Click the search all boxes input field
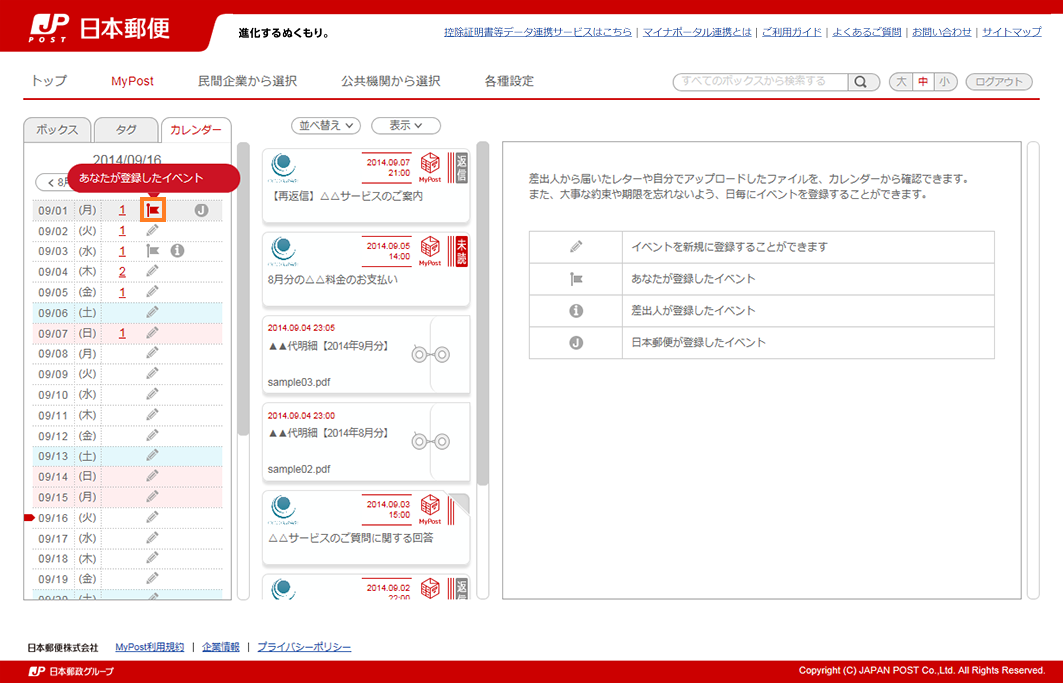1063x683 pixels. click(760, 82)
